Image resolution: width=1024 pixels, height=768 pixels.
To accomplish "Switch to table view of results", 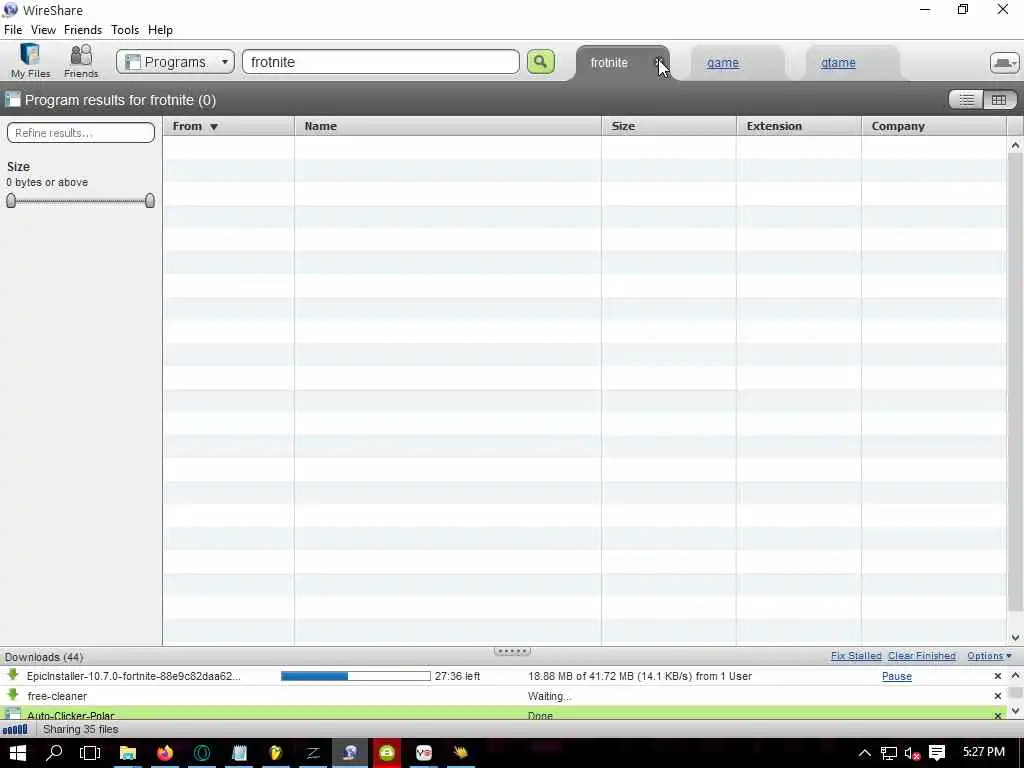I will [999, 100].
